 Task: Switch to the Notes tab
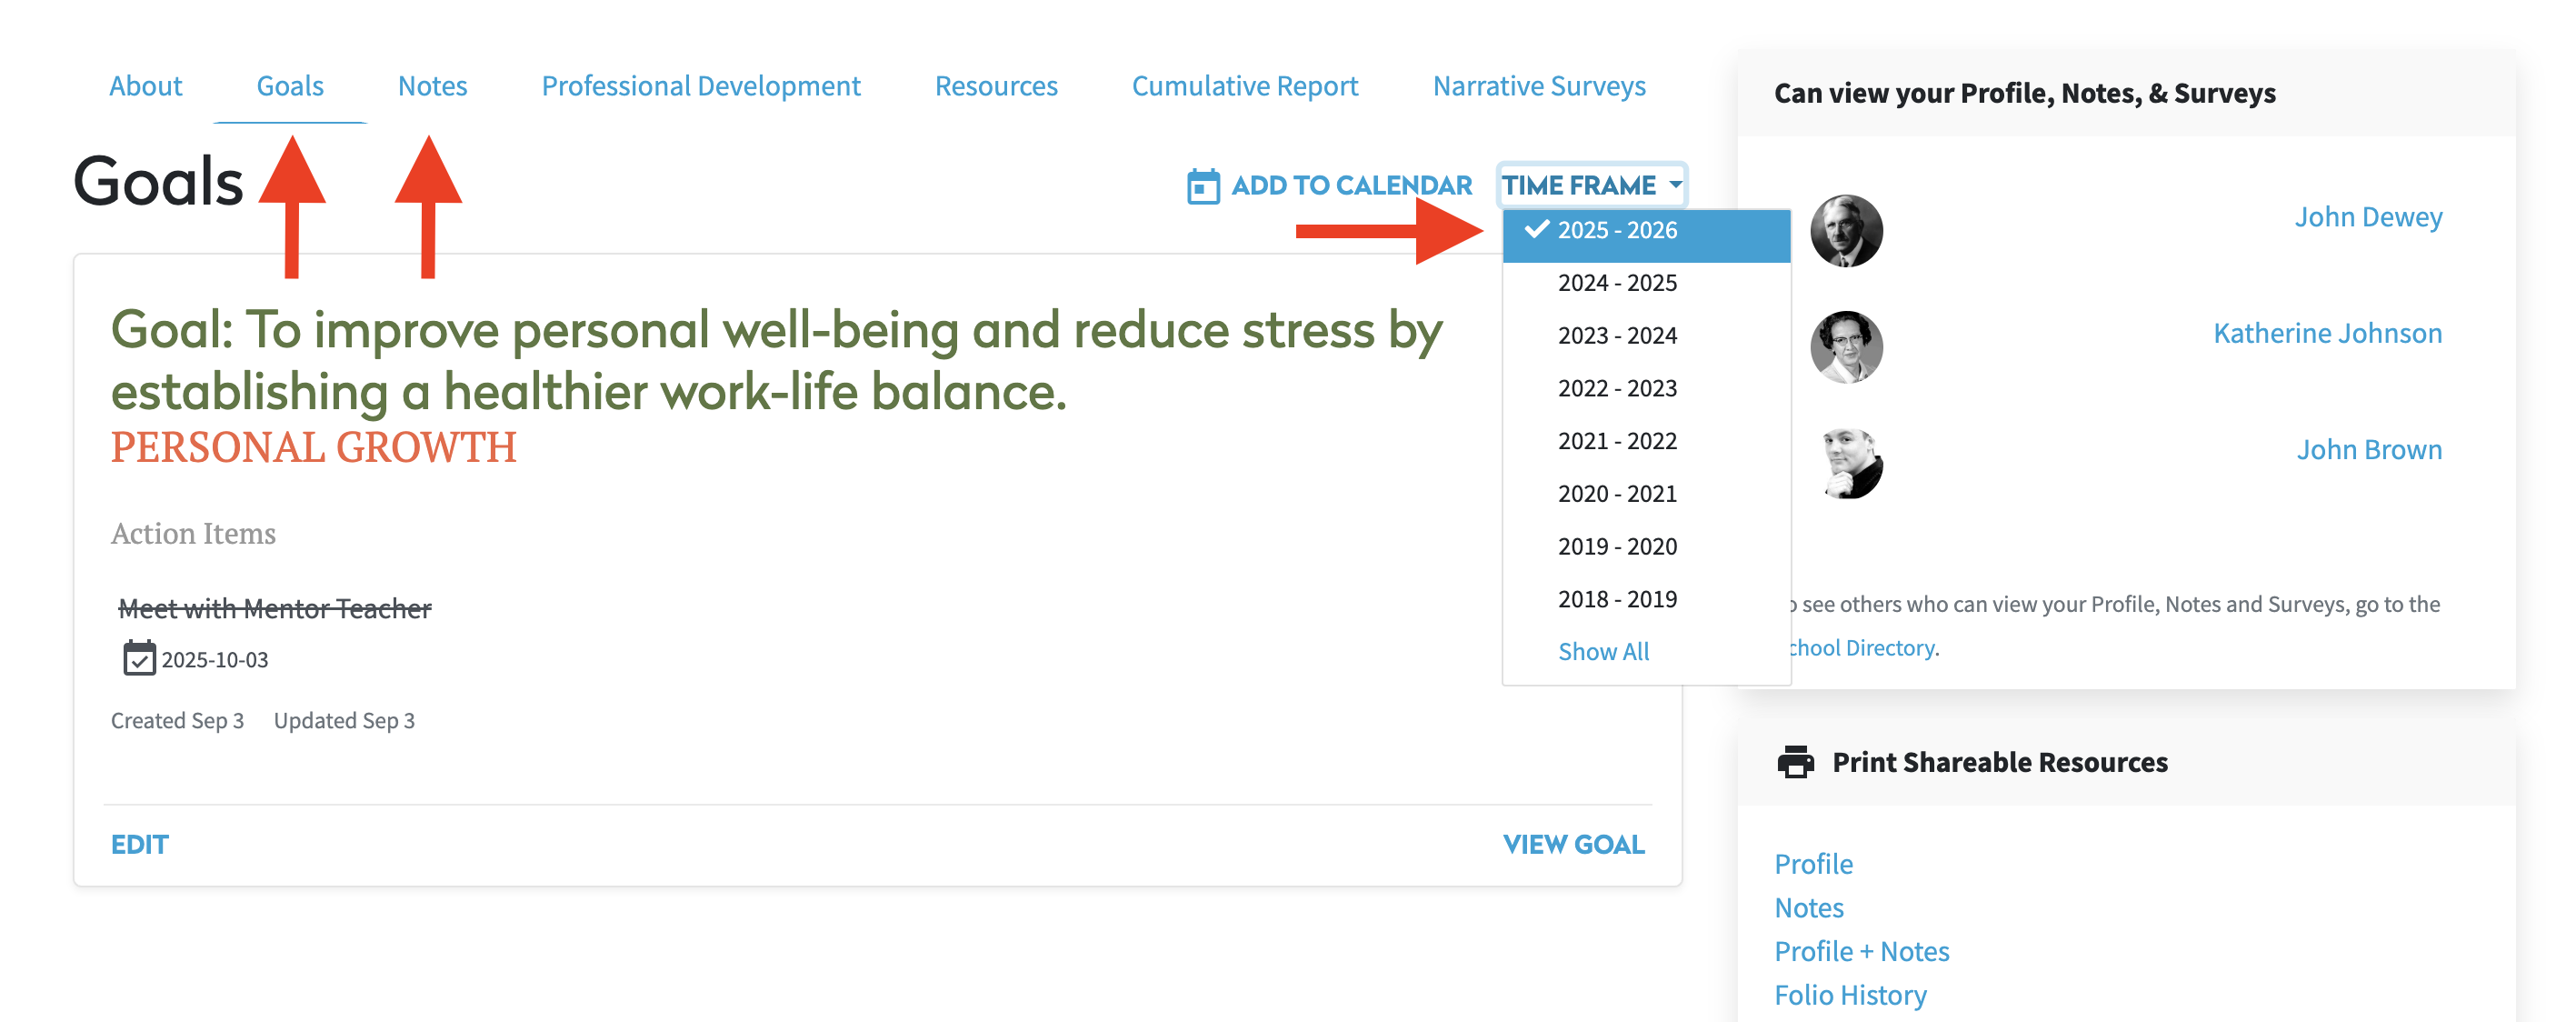click(432, 86)
